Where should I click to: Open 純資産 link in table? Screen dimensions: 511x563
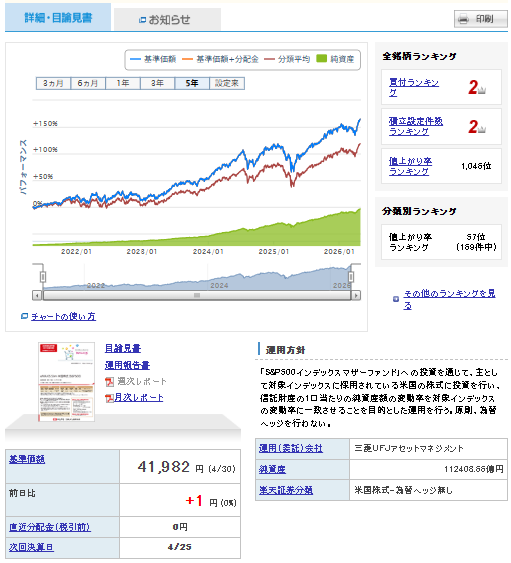pos(272,469)
